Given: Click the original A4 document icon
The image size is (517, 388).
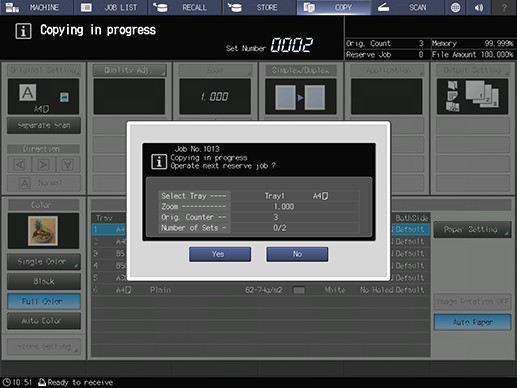Looking at the screenshot, I should pyautogui.click(x=43, y=96).
